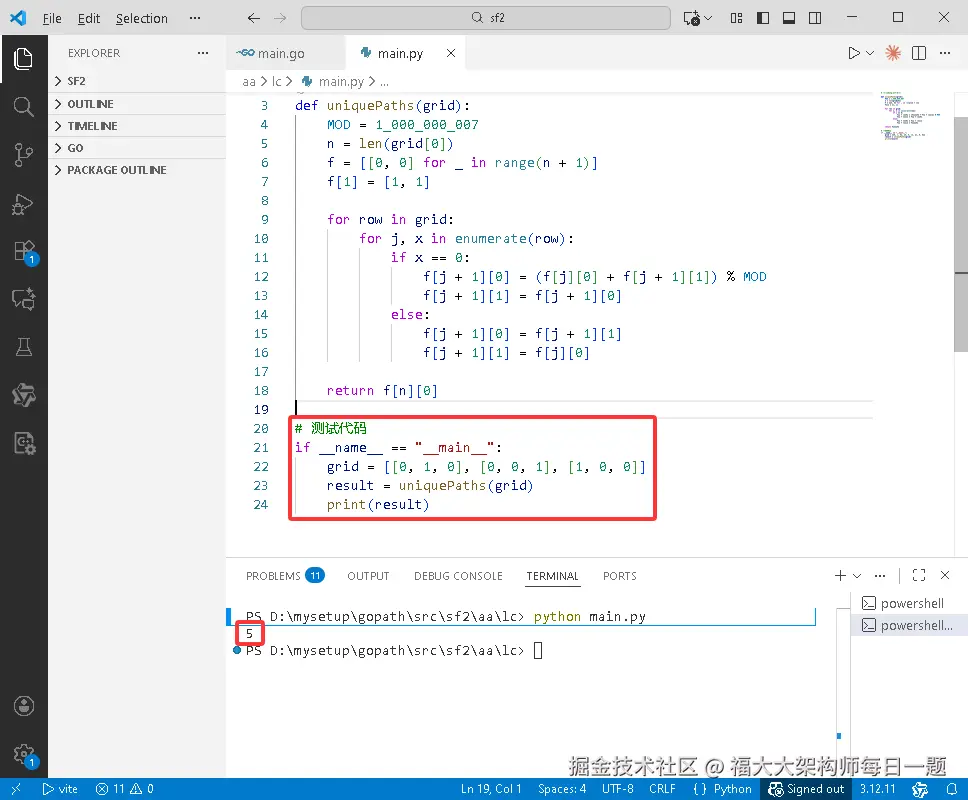Close the main.py editor tab
The height and width of the screenshot is (800, 968).
[451, 53]
